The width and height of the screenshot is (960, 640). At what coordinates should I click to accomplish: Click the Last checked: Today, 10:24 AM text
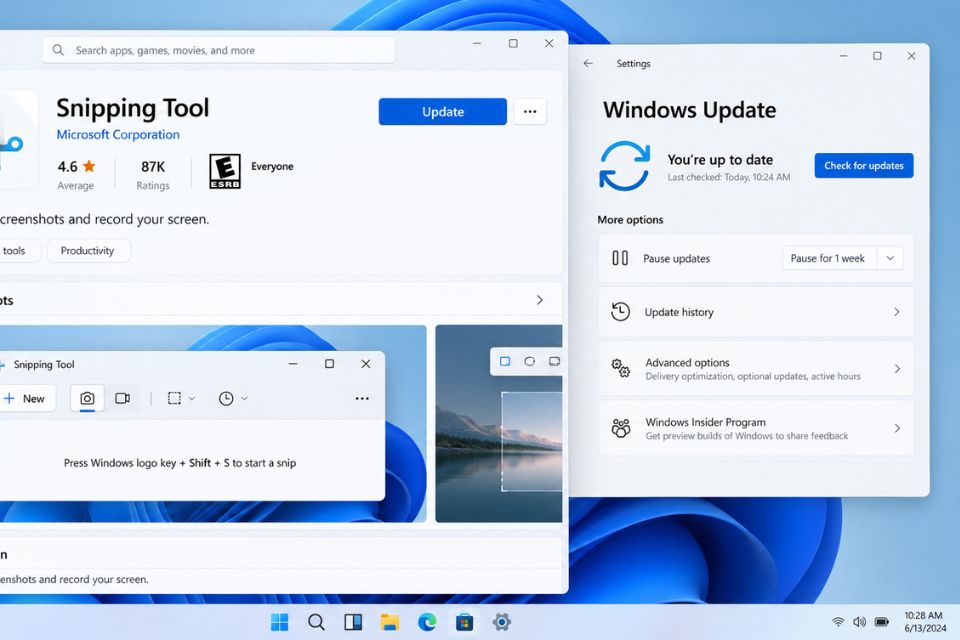(729, 177)
